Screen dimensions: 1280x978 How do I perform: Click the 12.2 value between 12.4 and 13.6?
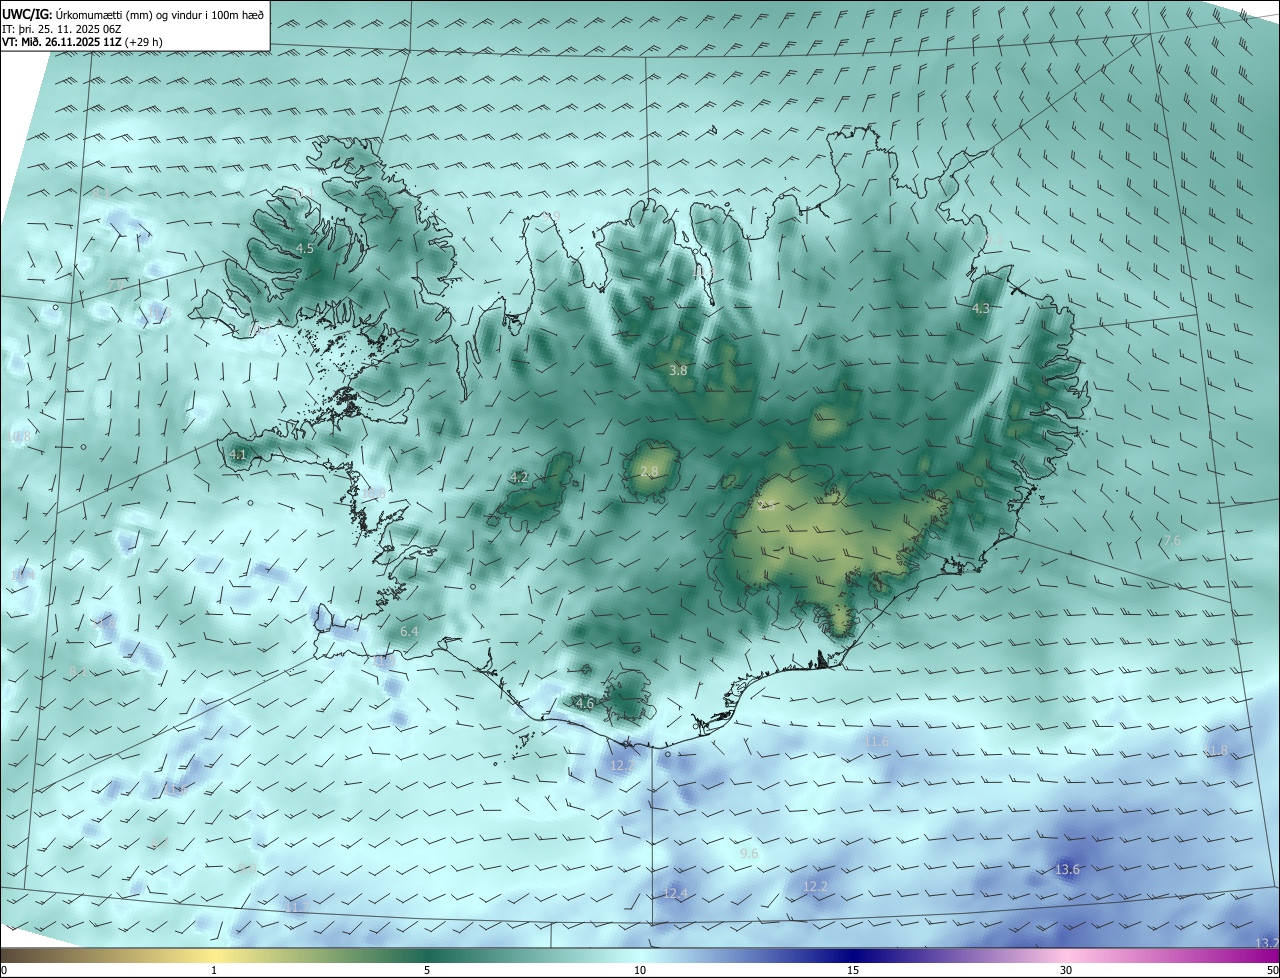816,886
